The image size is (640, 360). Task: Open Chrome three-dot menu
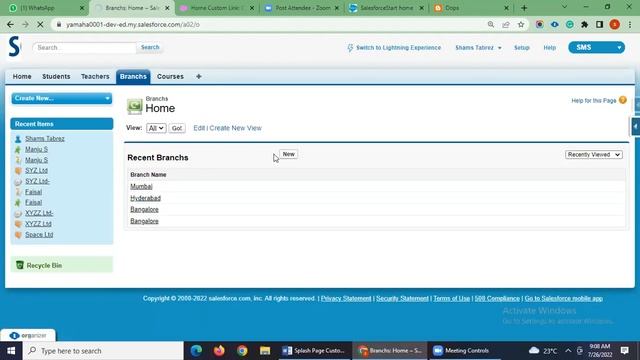click(x=630, y=24)
